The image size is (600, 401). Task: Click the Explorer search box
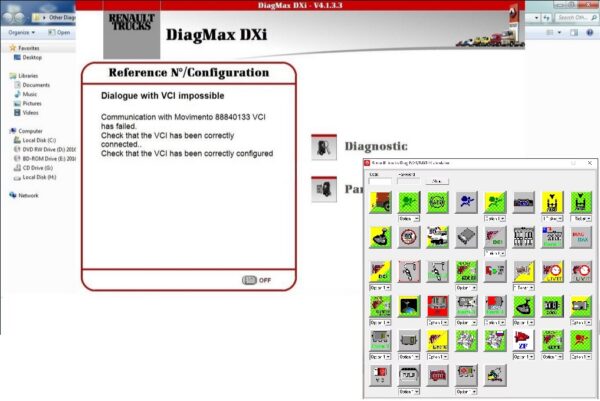(576, 18)
